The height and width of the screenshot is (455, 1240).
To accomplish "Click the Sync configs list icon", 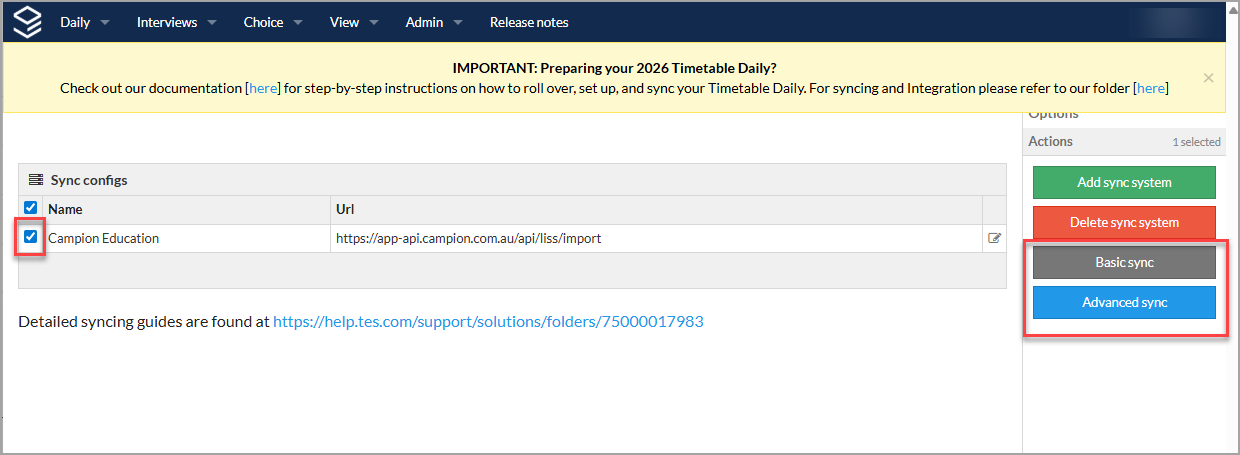I will pos(36,180).
